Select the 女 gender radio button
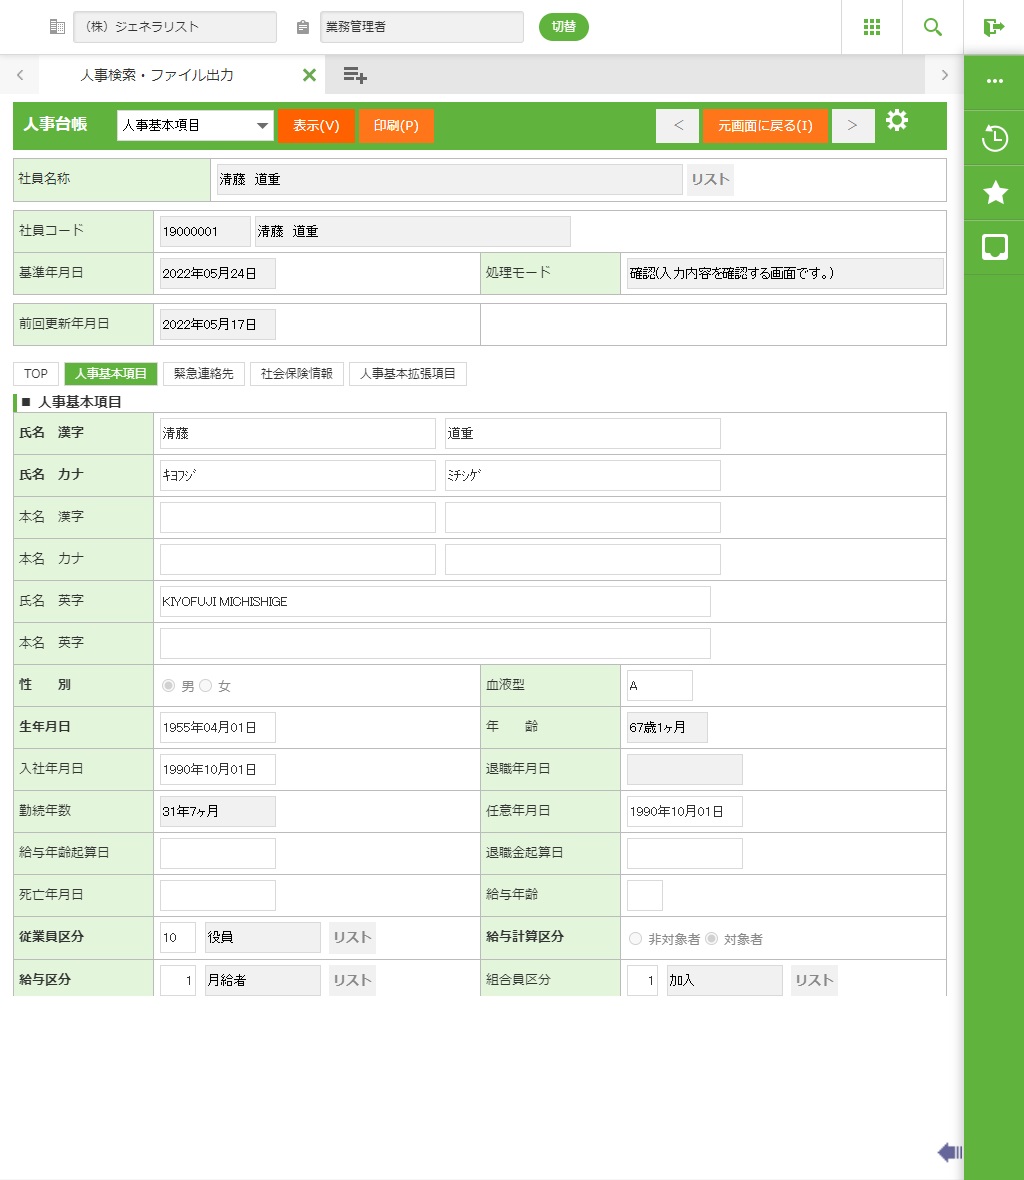Screen dimensions: 1024x1180 [206, 686]
